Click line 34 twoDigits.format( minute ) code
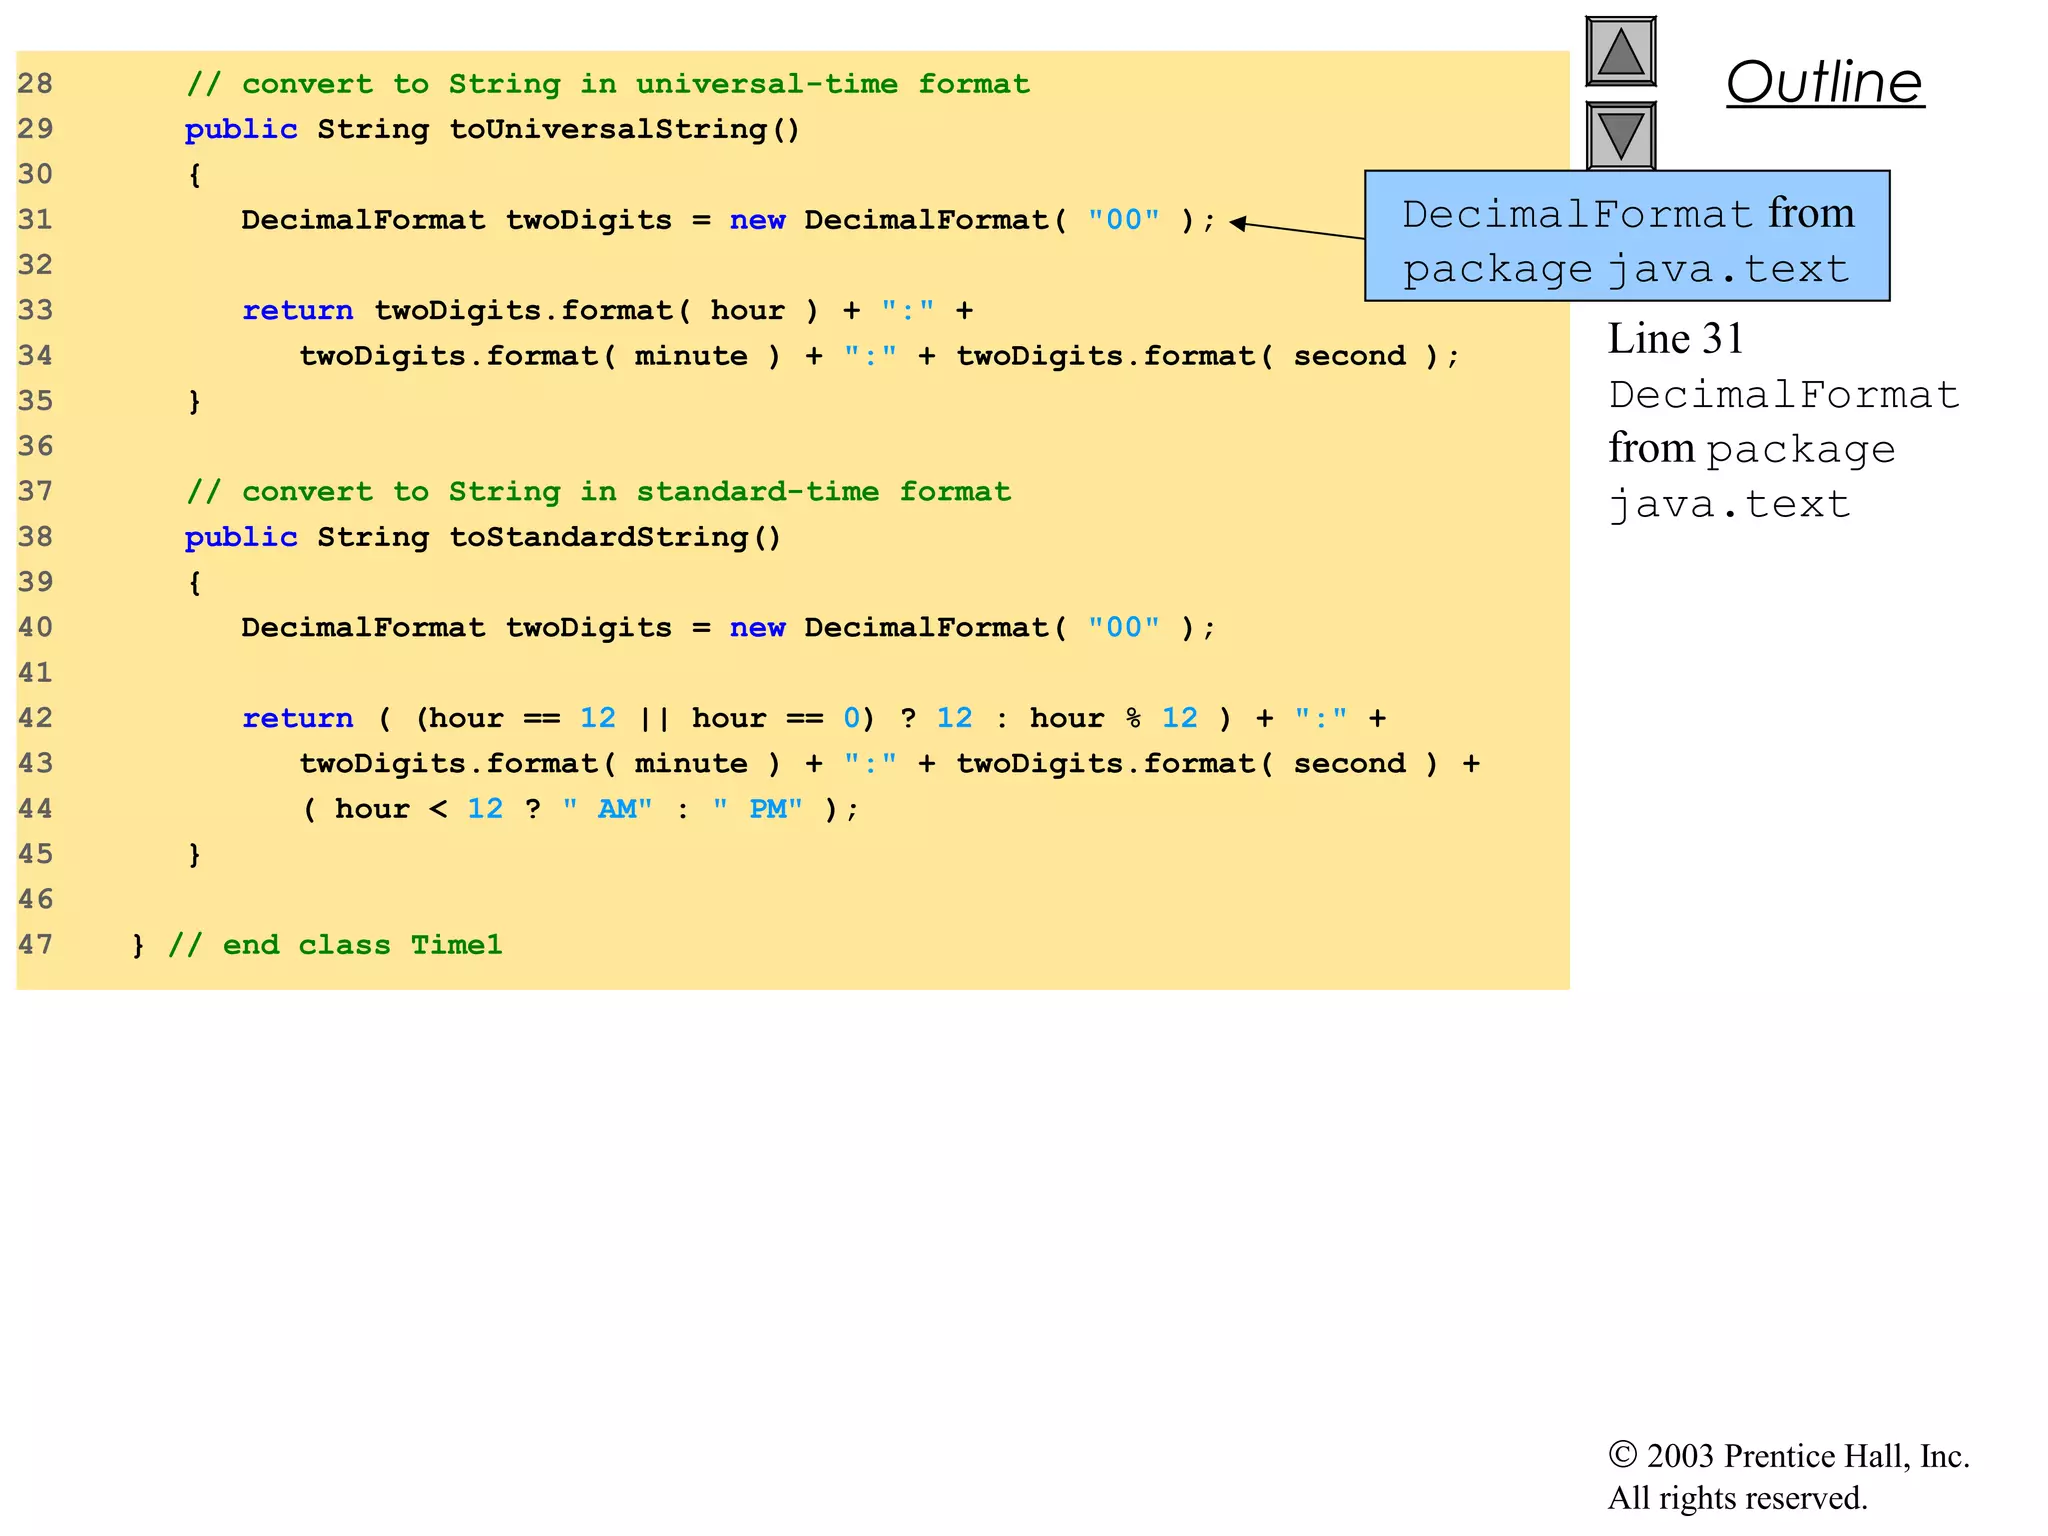The width and height of the screenshot is (2048, 1536). coord(879,356)
